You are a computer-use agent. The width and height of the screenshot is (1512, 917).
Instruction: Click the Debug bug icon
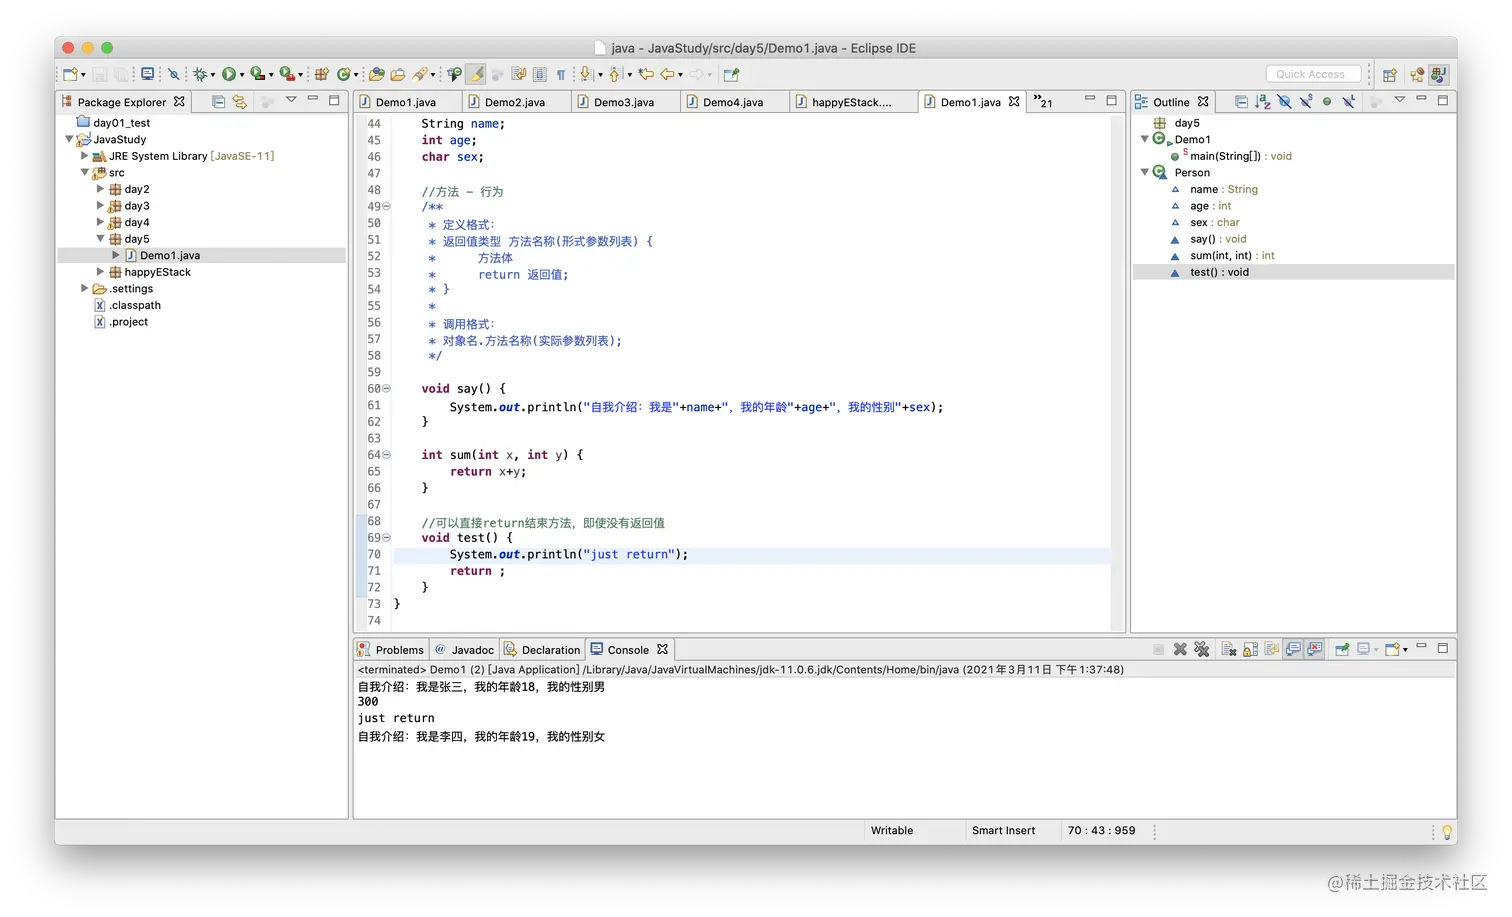[200, 74]
